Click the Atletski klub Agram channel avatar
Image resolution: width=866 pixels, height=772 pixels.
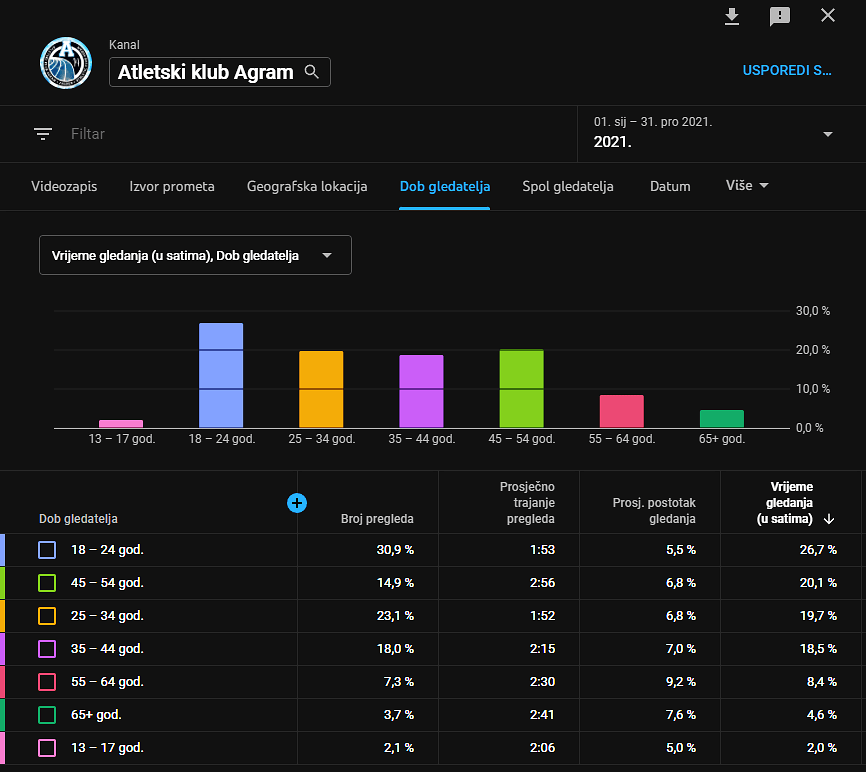(66, 64)
